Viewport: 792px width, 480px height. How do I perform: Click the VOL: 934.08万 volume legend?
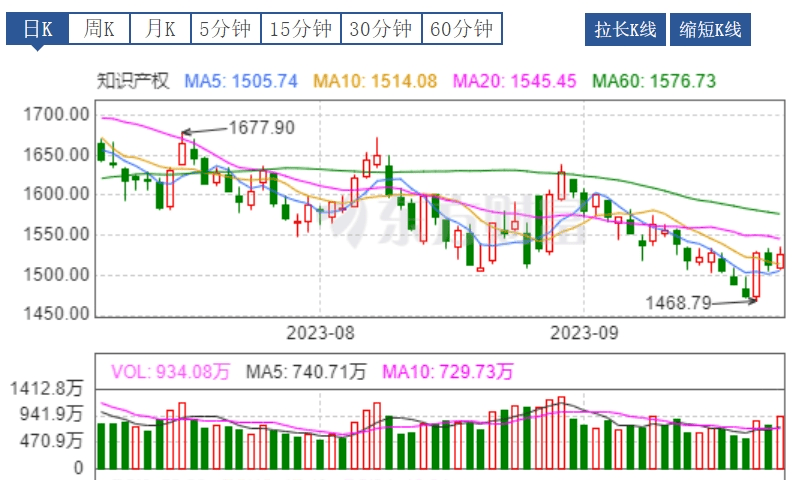[170, 371]
